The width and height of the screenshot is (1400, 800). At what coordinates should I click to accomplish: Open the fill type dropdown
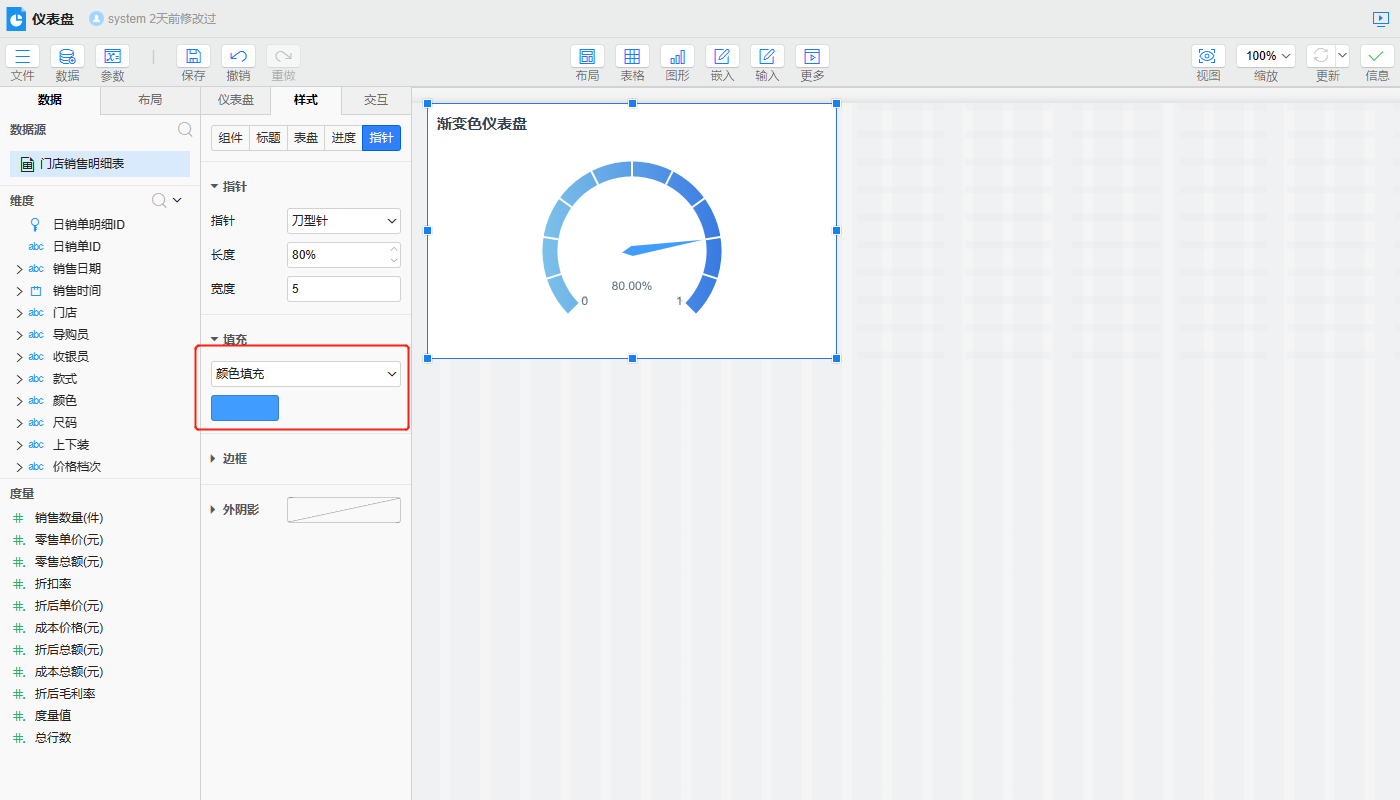305,374
